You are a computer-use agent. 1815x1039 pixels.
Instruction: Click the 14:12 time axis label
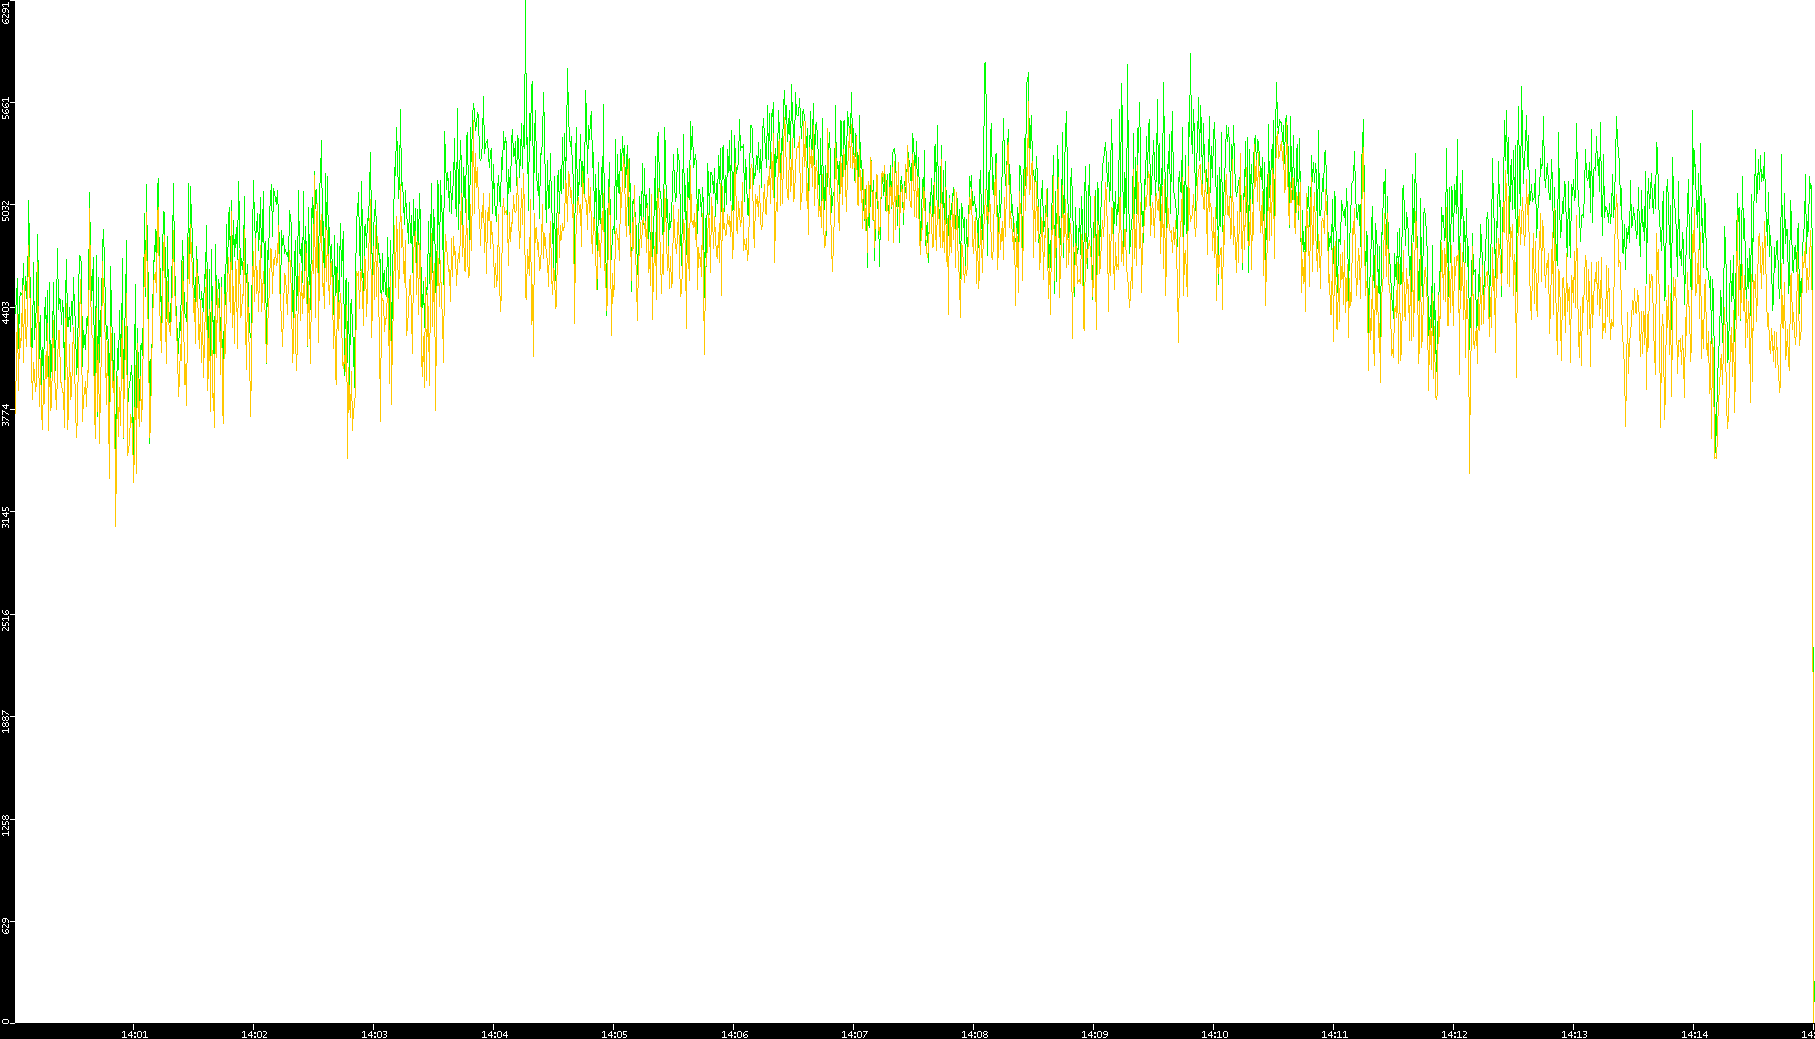click(1454, 1034)
